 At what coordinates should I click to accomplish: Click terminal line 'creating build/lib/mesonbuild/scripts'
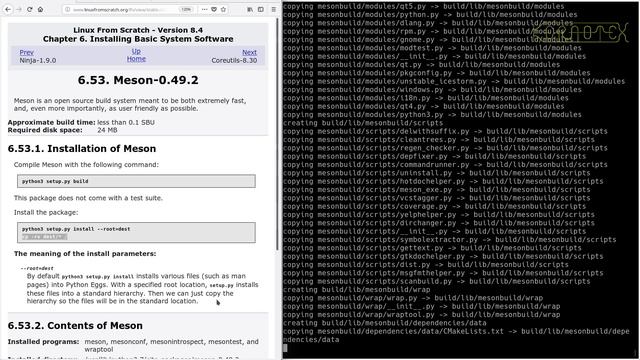(x=363, y=123)
